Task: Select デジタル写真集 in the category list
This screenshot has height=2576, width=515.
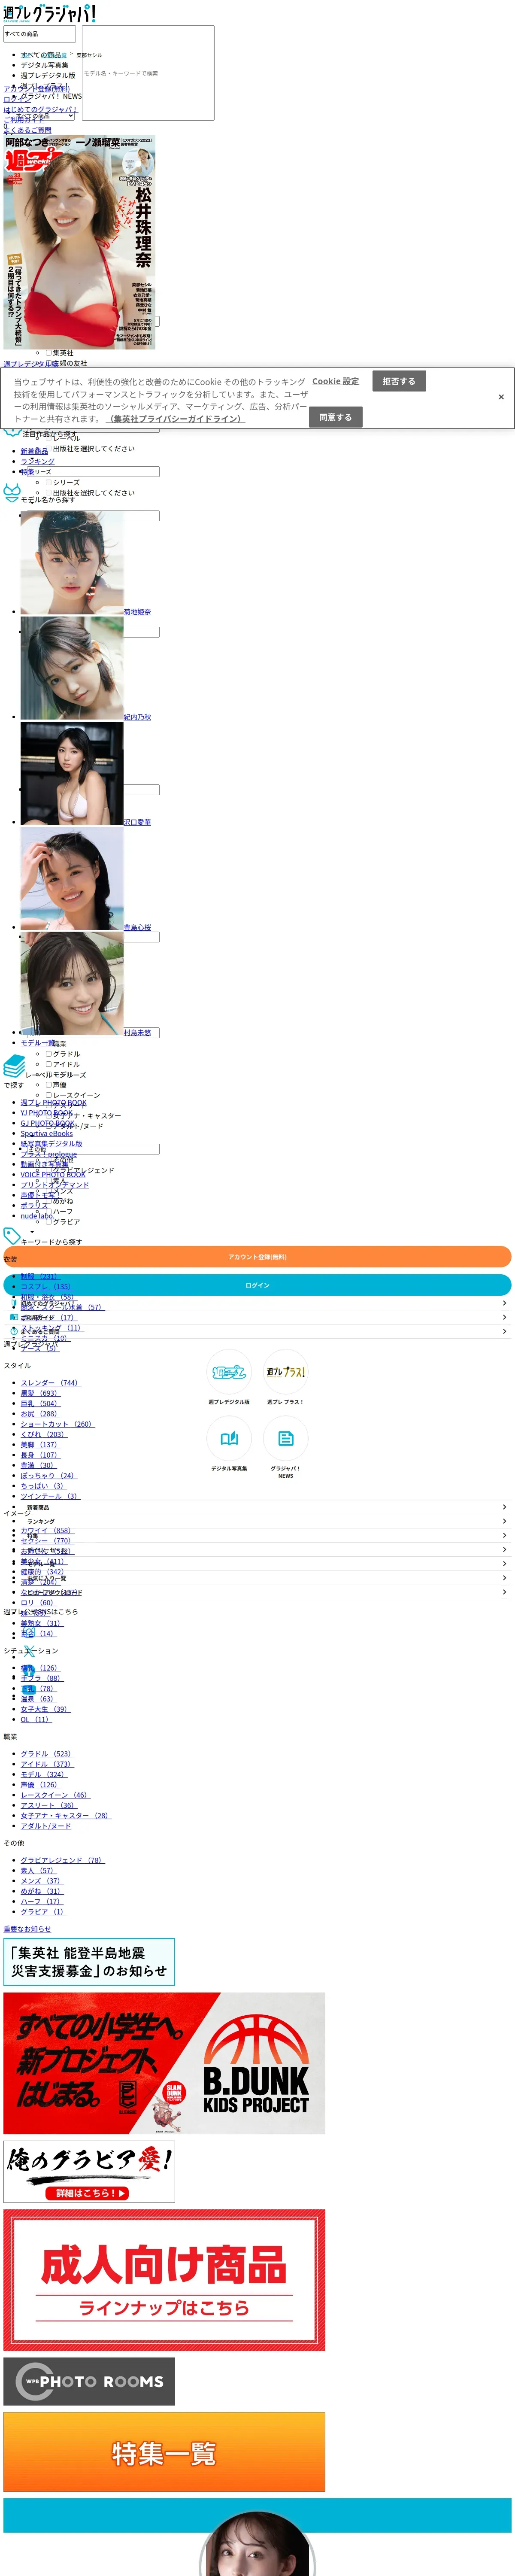Action: click(x=45, y=65)
